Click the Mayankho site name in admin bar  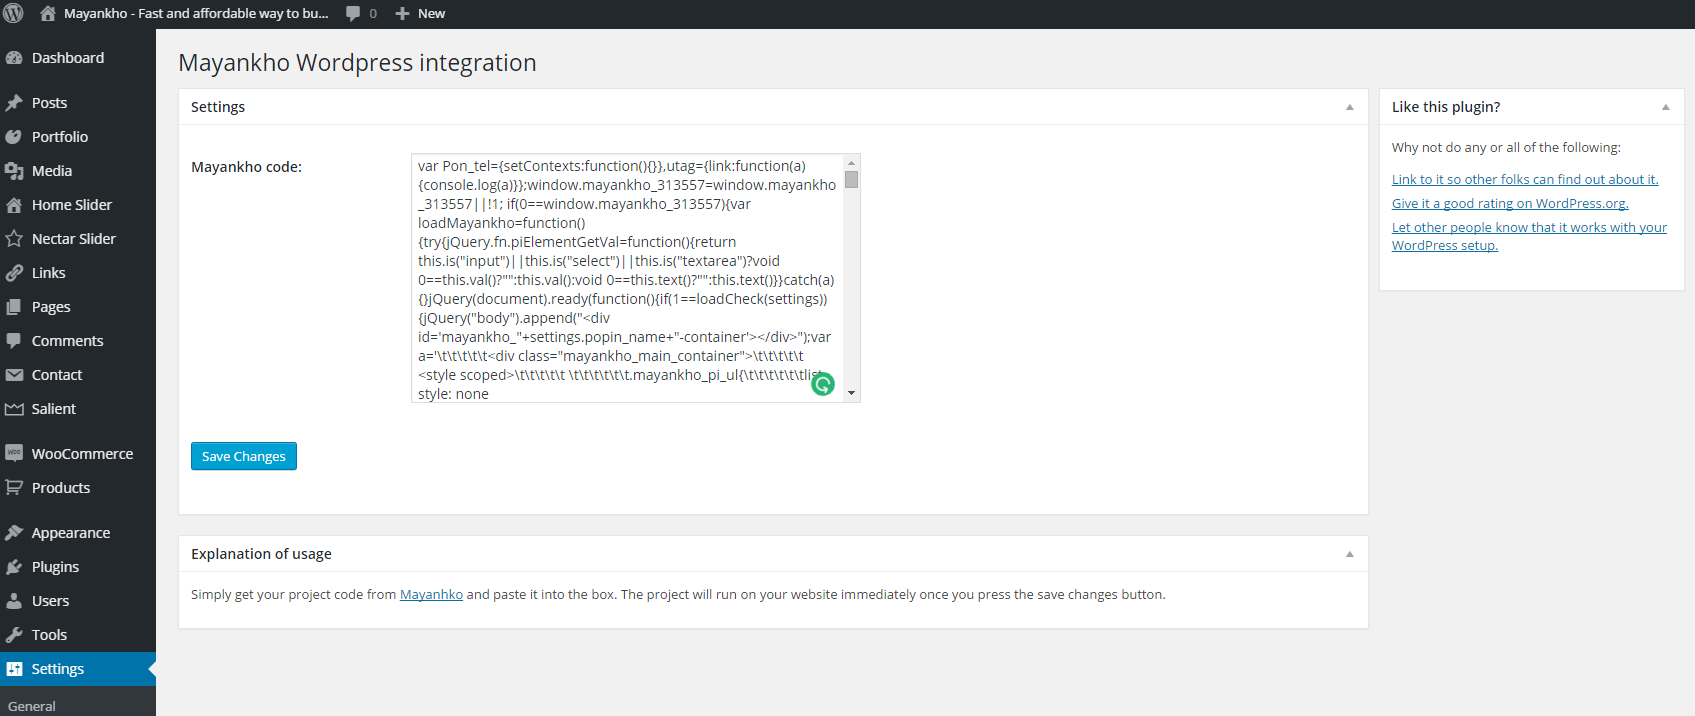coord(196,13)
